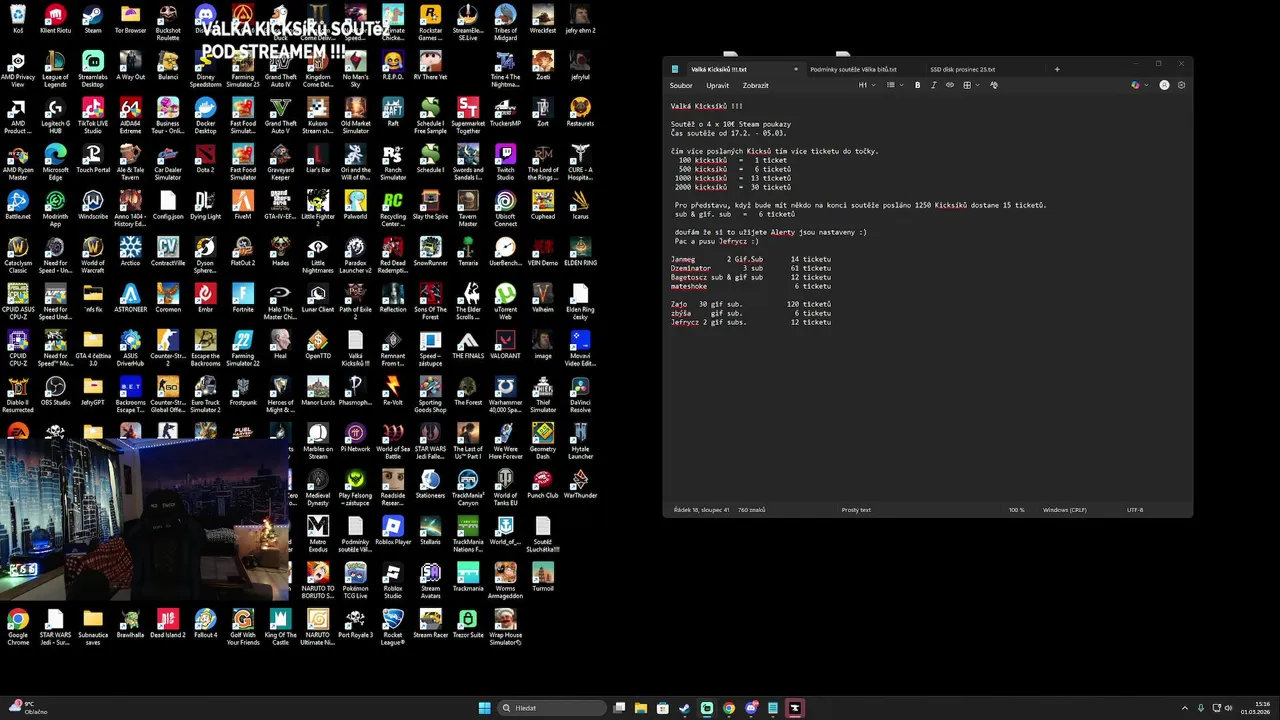This screenshot has height=720, width=1280.
Task: Open Rockstar Games desktop icon
Action: point(430,22)
